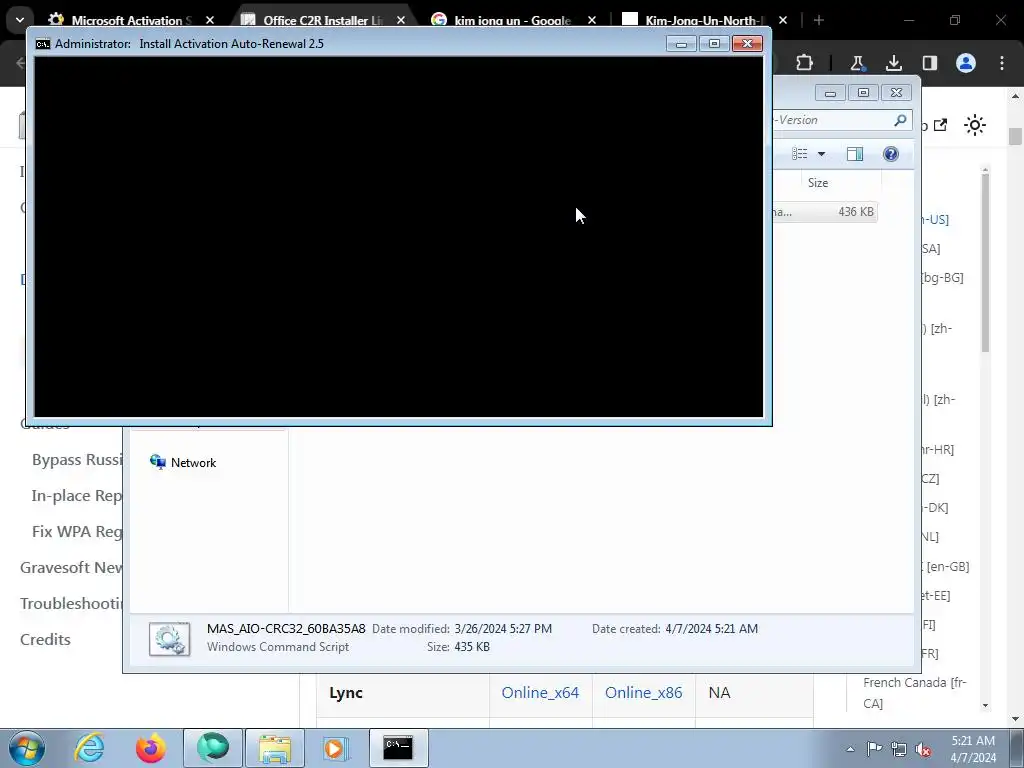Screen dimensions: 1024x768
Task: Close the Kim-Jong-Un-North tab
Action: (x=783, y=20)
